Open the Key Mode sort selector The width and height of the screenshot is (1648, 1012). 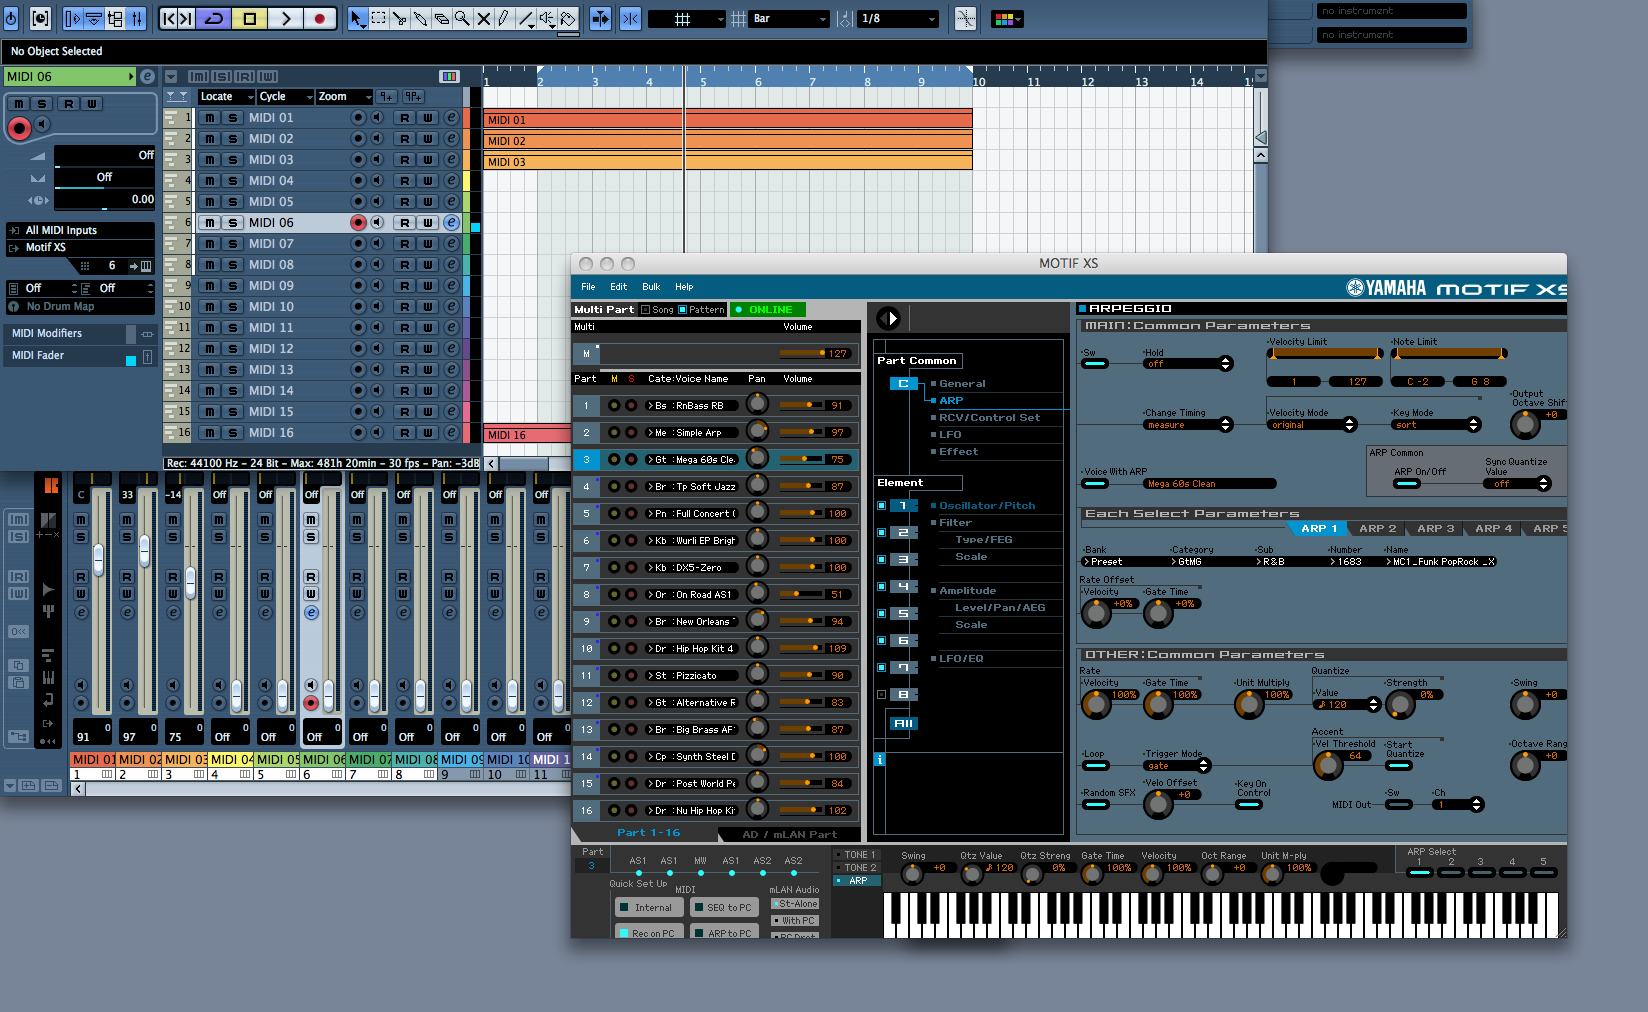[1435, 425]
